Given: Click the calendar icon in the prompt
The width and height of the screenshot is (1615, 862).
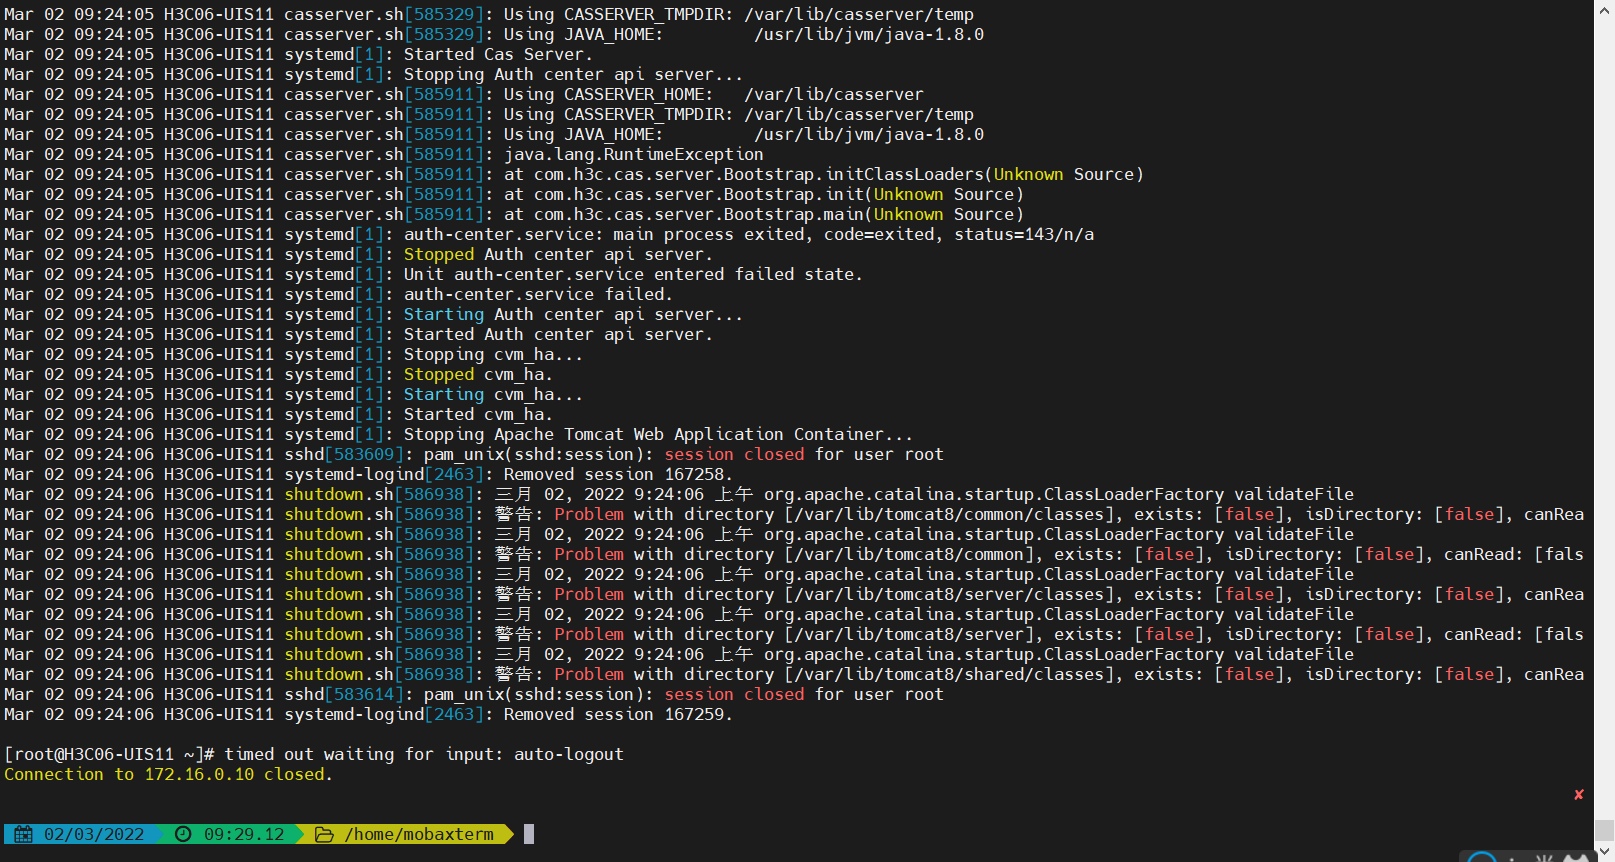Looking at the screenshot, I should coord(23,834).
